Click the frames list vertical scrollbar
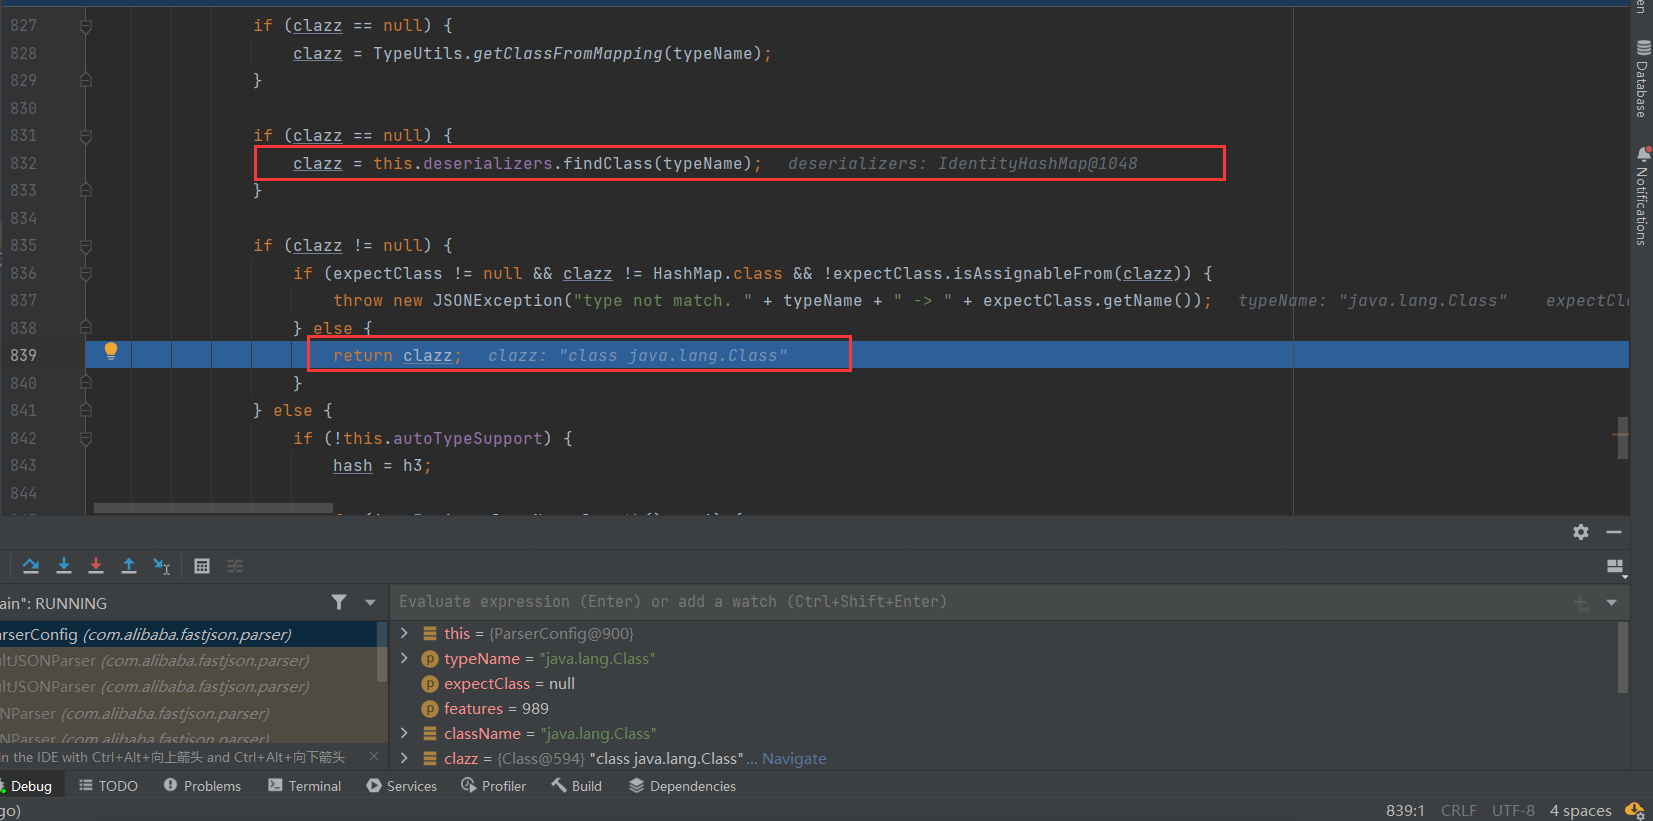 point(381,652)
